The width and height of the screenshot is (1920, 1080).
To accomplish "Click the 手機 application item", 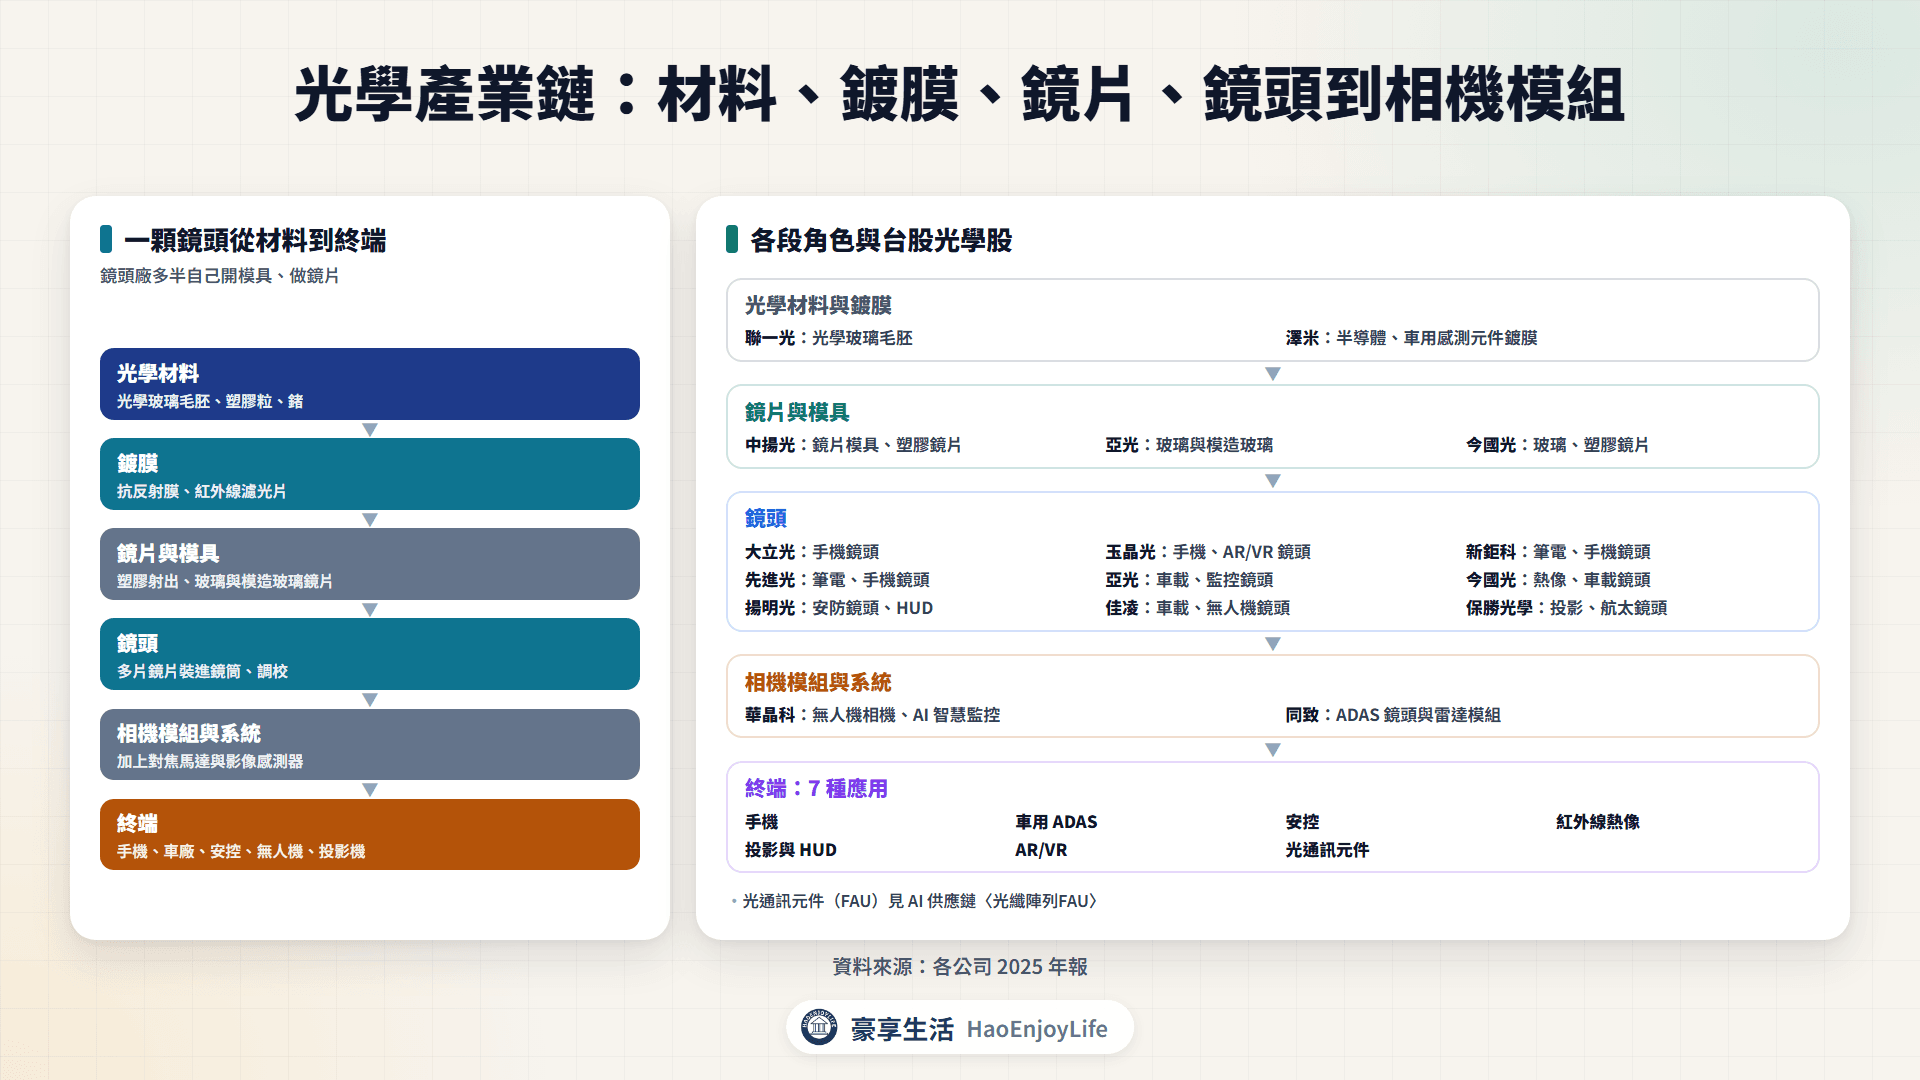I will coord(761,822).
